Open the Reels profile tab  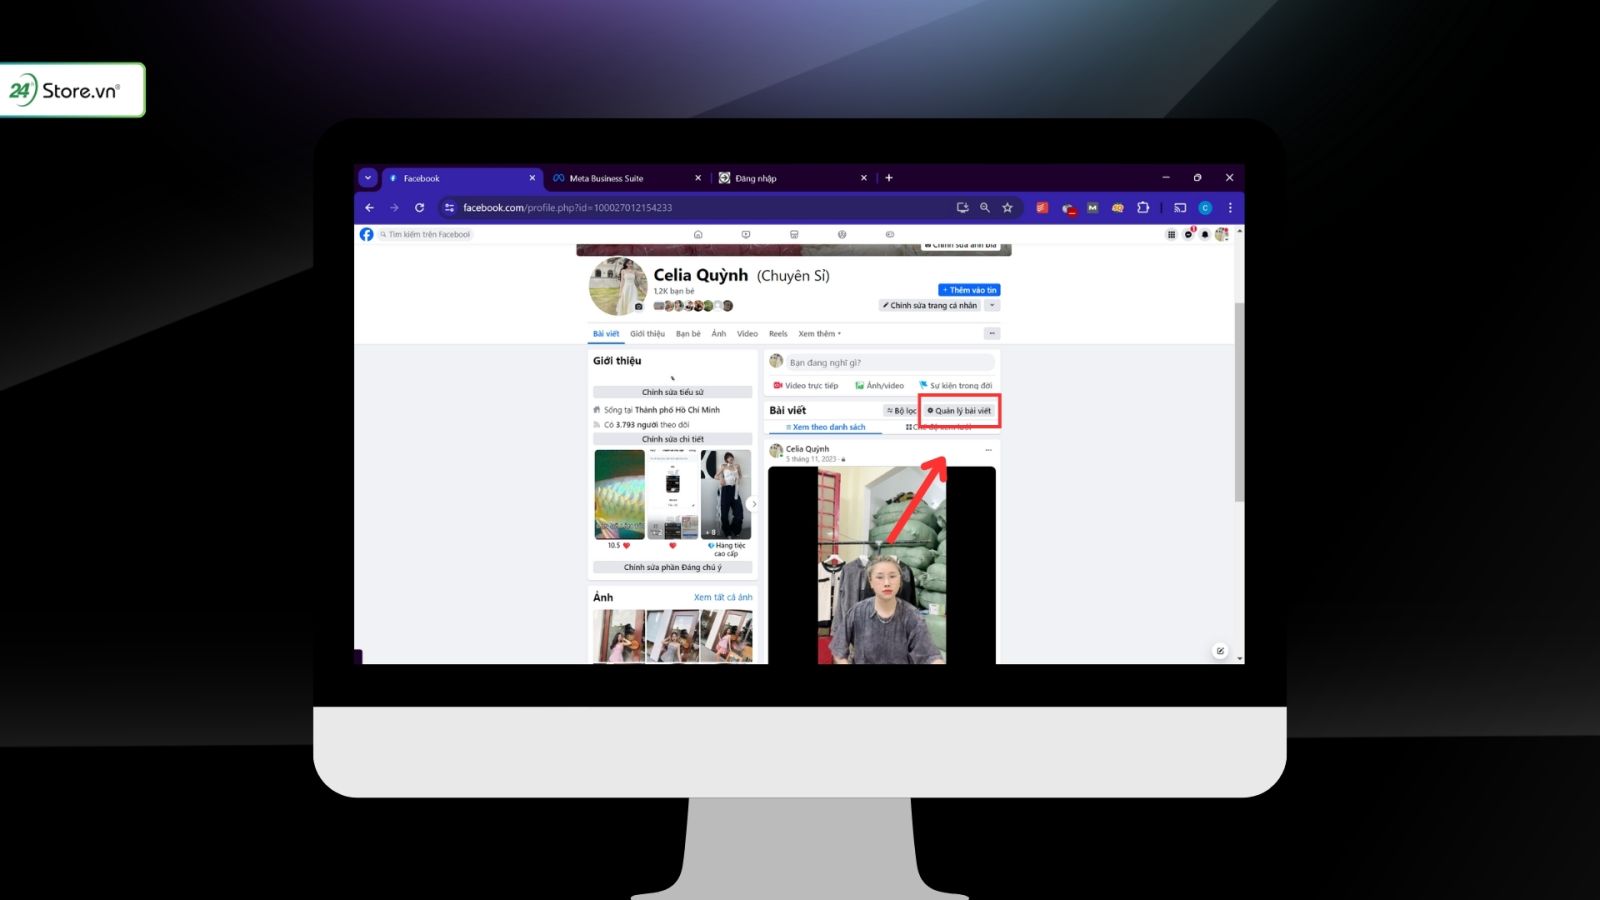(778, 334)
